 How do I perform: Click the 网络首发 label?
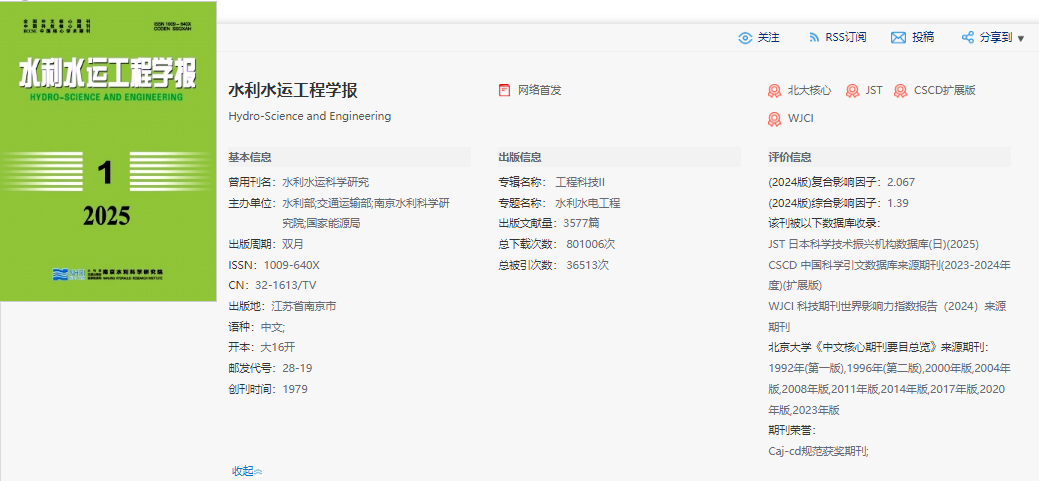[539, 90]
